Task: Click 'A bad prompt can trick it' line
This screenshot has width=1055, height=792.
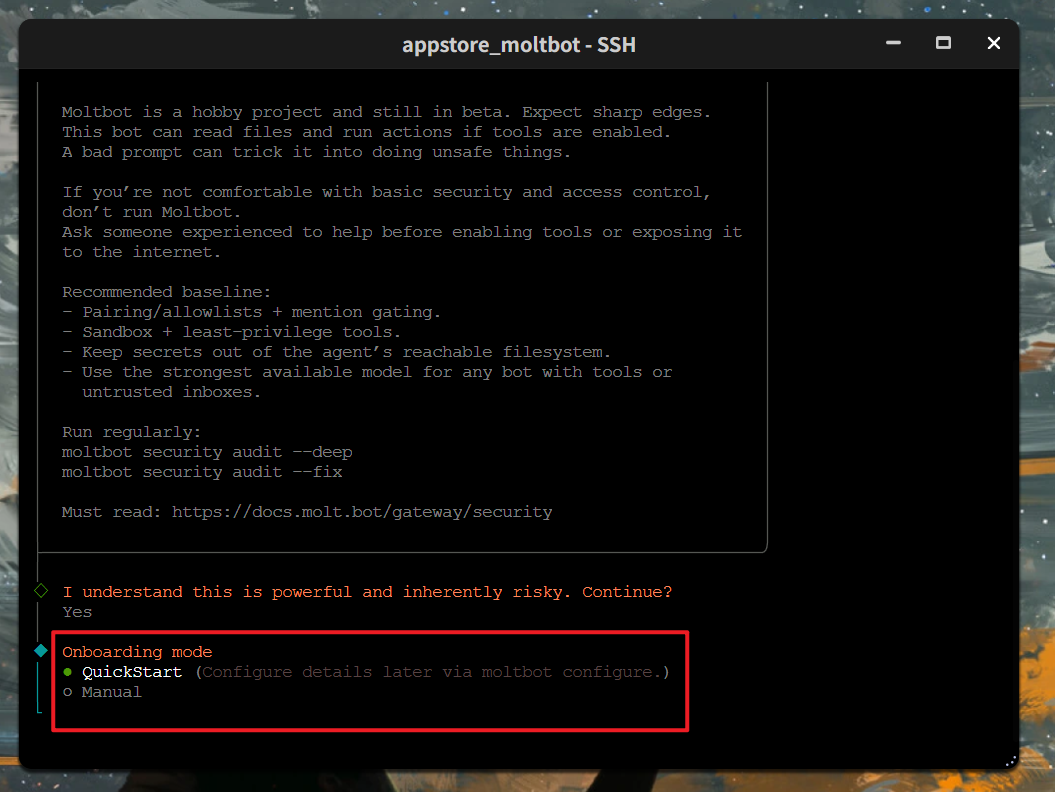Action: (316, 153)
